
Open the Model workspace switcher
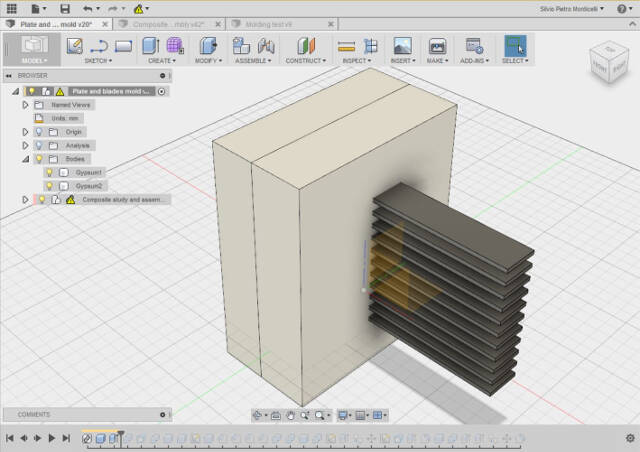click(33, 49)
